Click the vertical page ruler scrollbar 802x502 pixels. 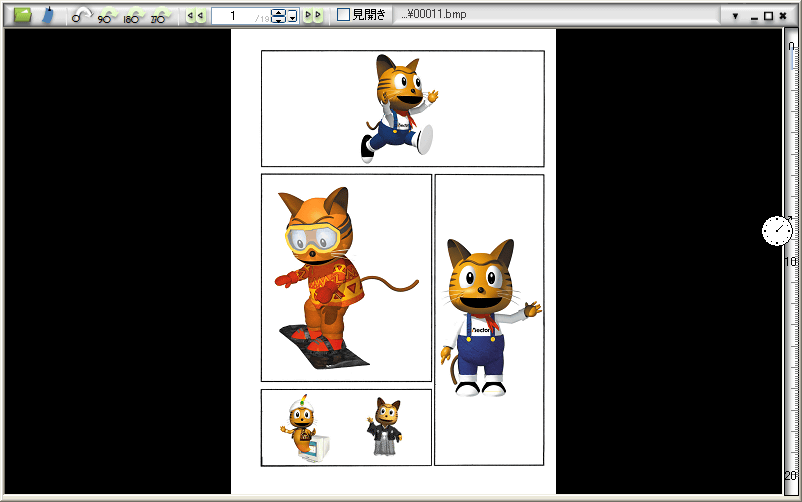791,261
